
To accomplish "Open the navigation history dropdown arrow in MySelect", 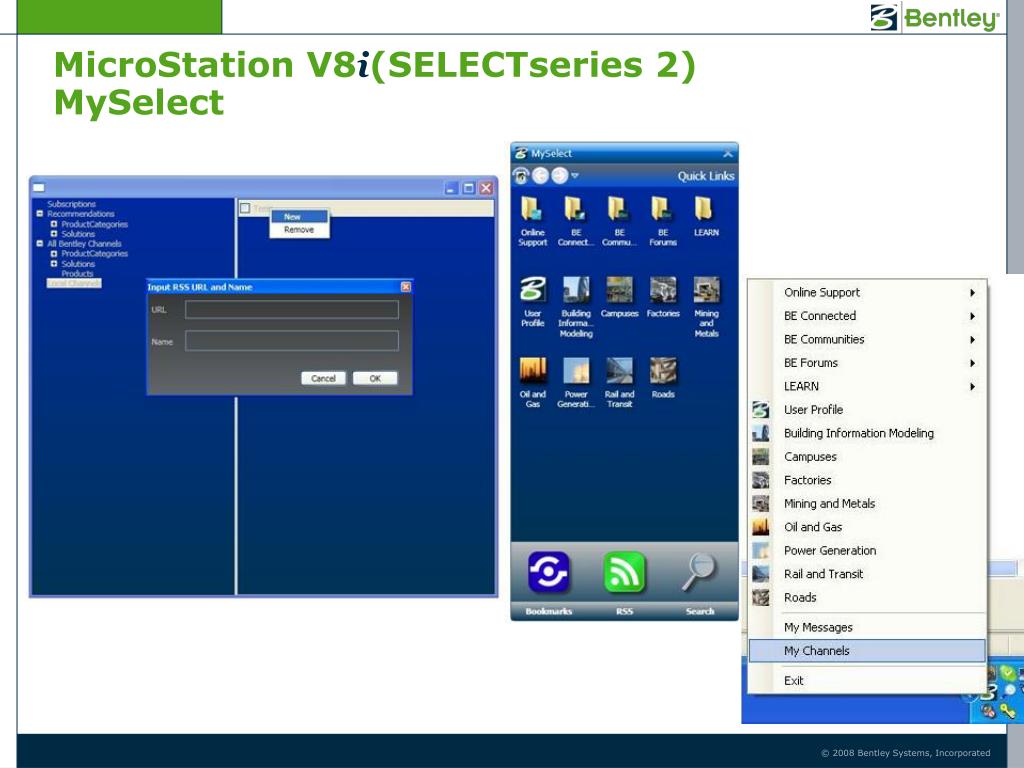I will coord(575,176).
